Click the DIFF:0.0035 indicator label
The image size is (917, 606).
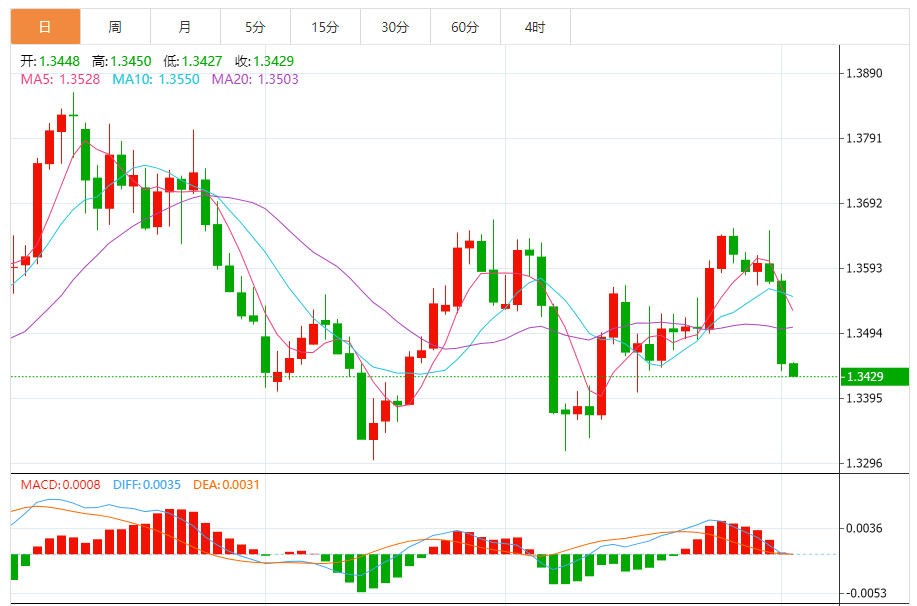(147, 485)
